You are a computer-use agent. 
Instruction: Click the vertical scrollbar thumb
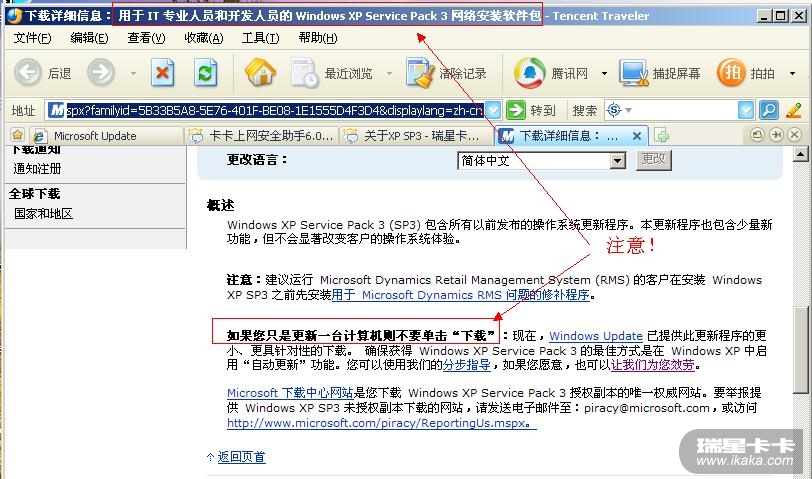pyautogui.click(x=801, y=351)
